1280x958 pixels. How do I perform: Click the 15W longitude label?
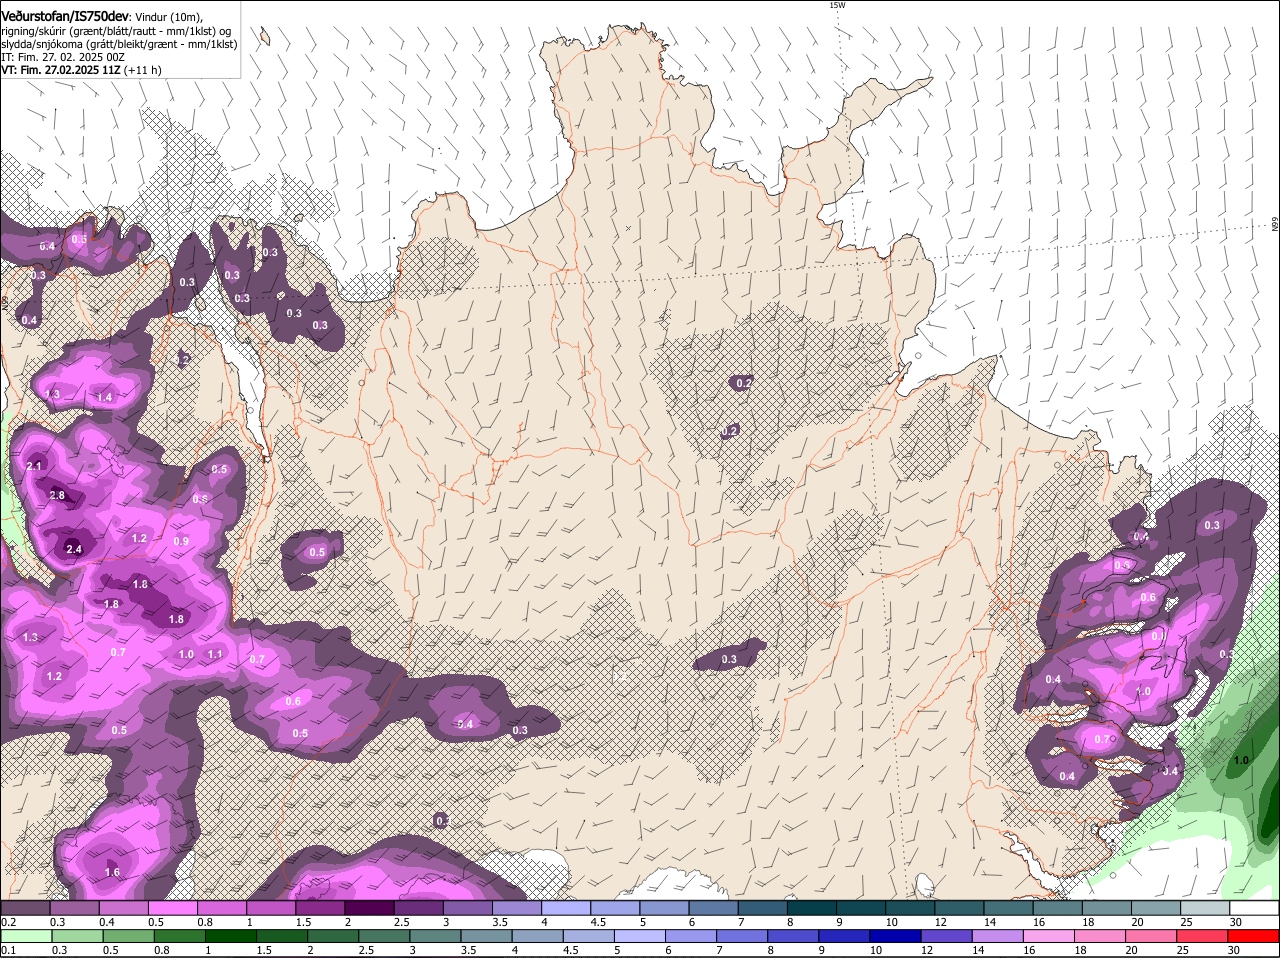click(837, 5)
